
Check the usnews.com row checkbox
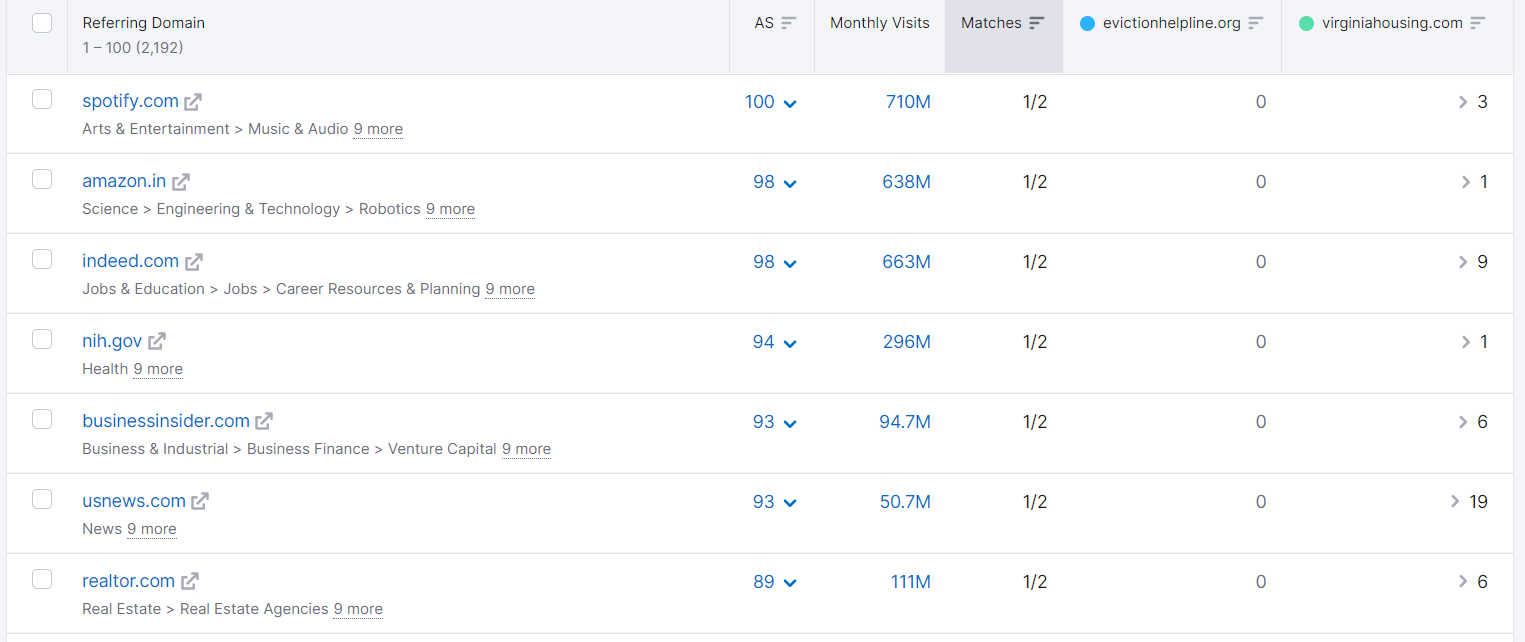[42, 499]
